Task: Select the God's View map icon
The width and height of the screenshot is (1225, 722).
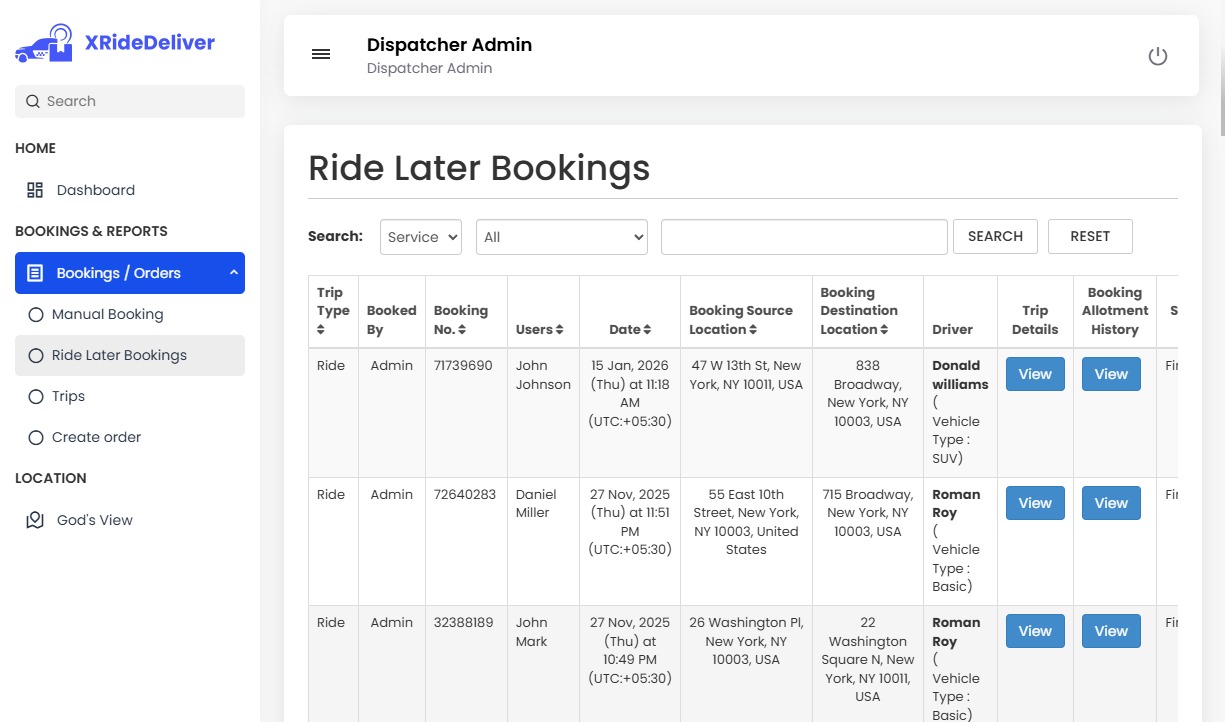Action: pyautogui.click(x=36, y=519)
